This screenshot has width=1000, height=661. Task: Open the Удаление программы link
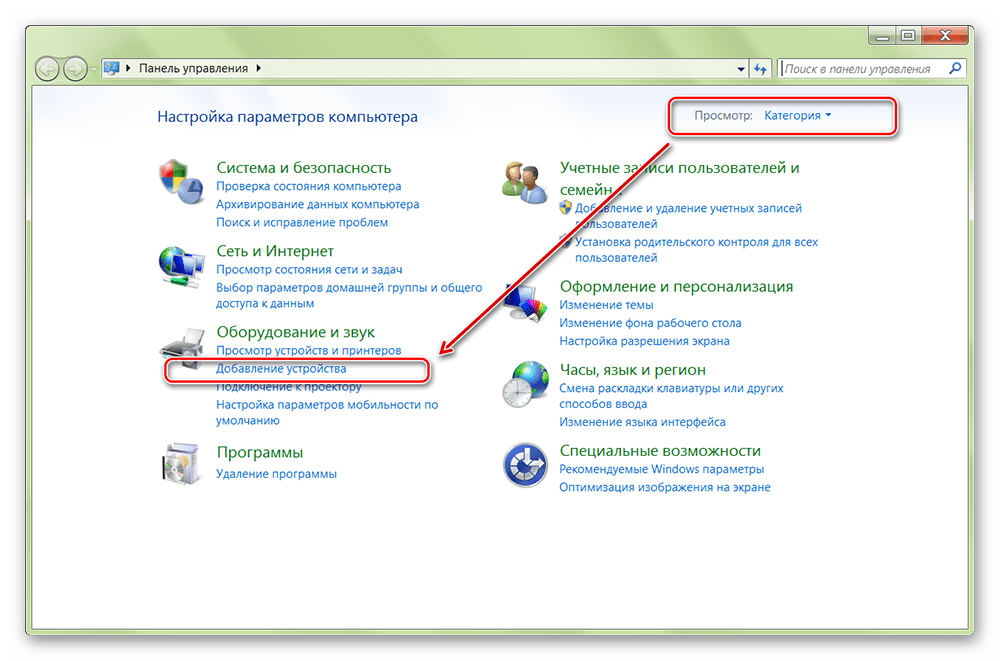[276, 473]
